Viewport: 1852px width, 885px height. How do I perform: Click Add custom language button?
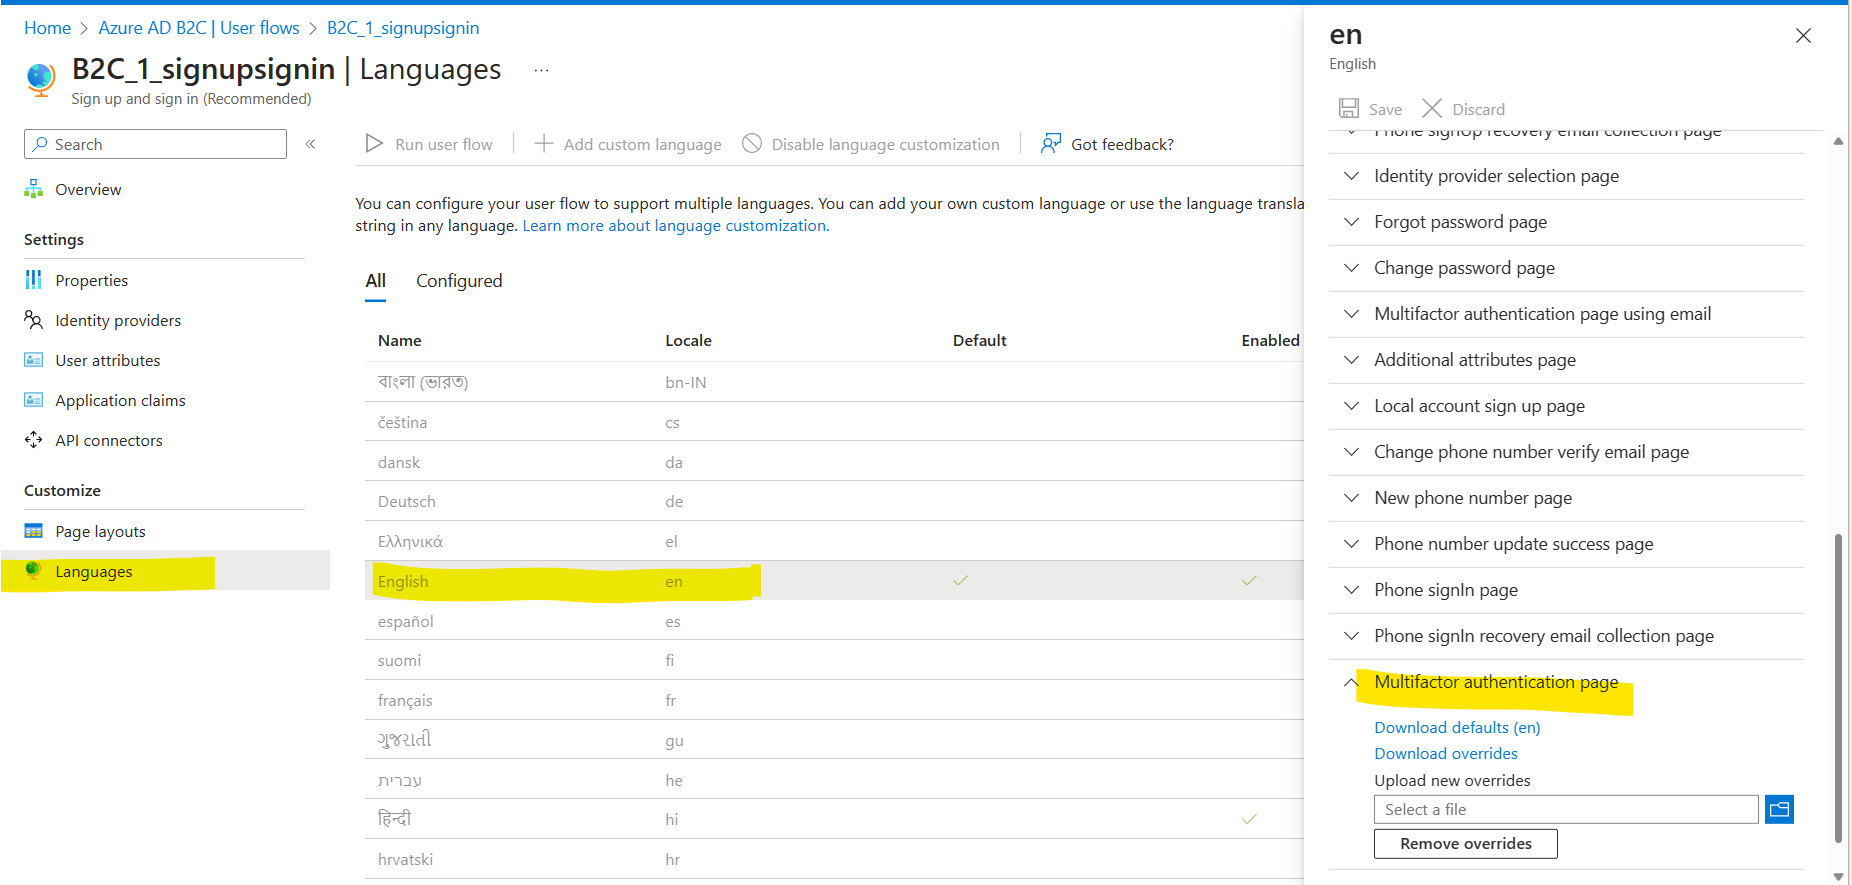628,144
